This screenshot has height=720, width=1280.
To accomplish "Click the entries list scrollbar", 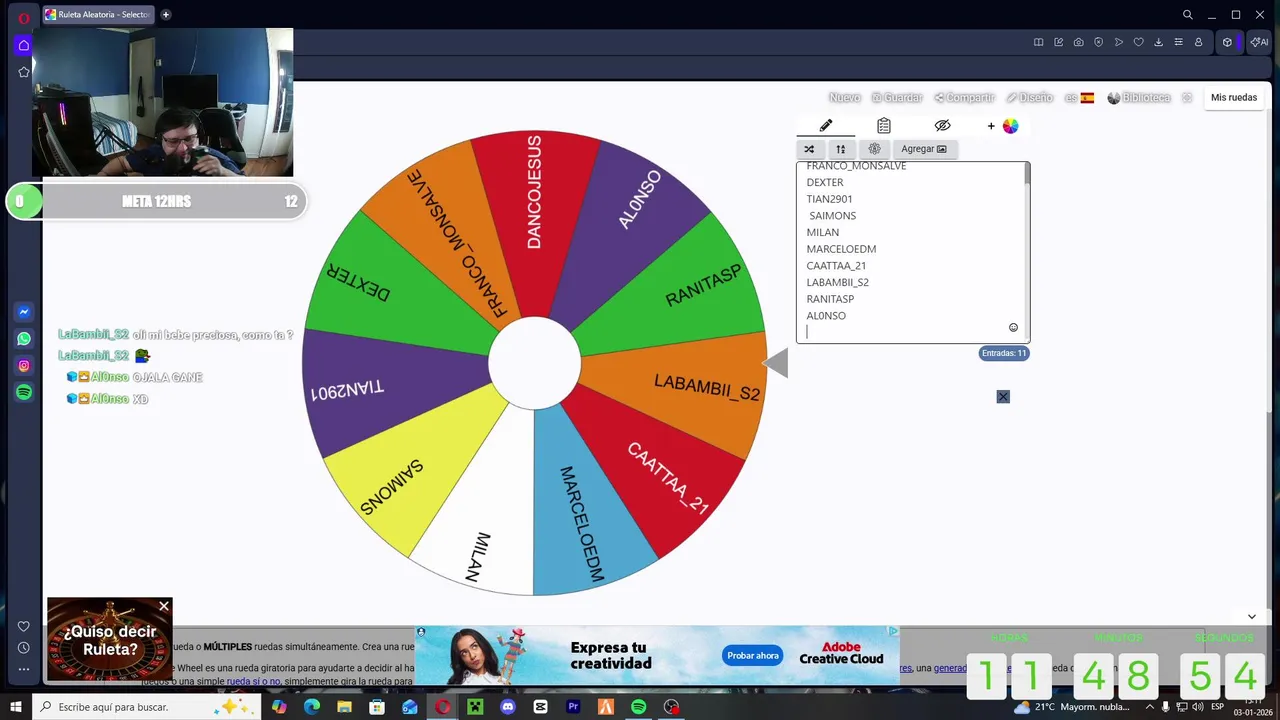I will coord(1027,175).
